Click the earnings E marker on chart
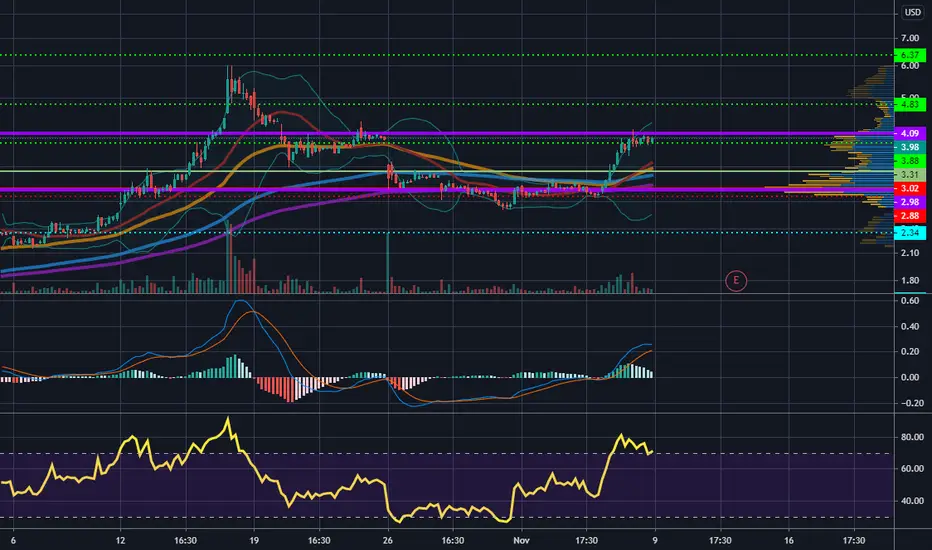Image resolution: width=932 pixels, height=550 pixels. tap(736, 280)
